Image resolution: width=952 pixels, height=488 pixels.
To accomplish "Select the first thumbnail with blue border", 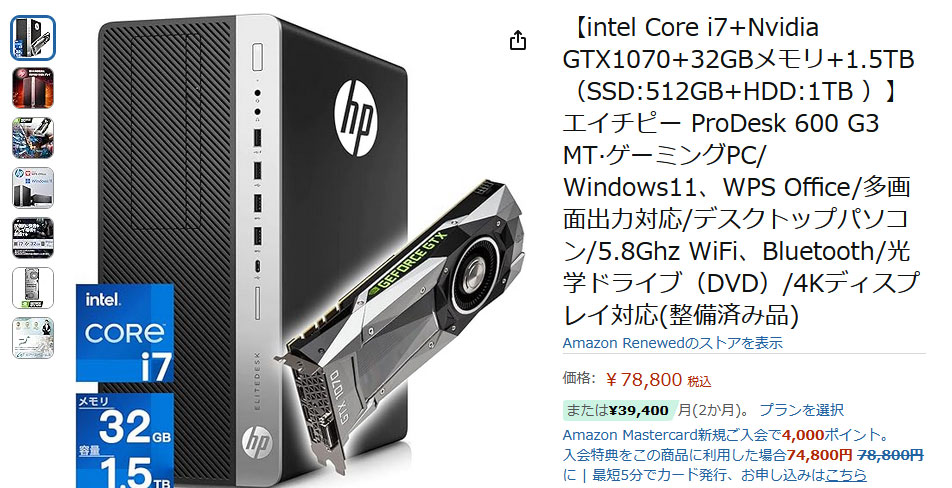I will 33,38.
